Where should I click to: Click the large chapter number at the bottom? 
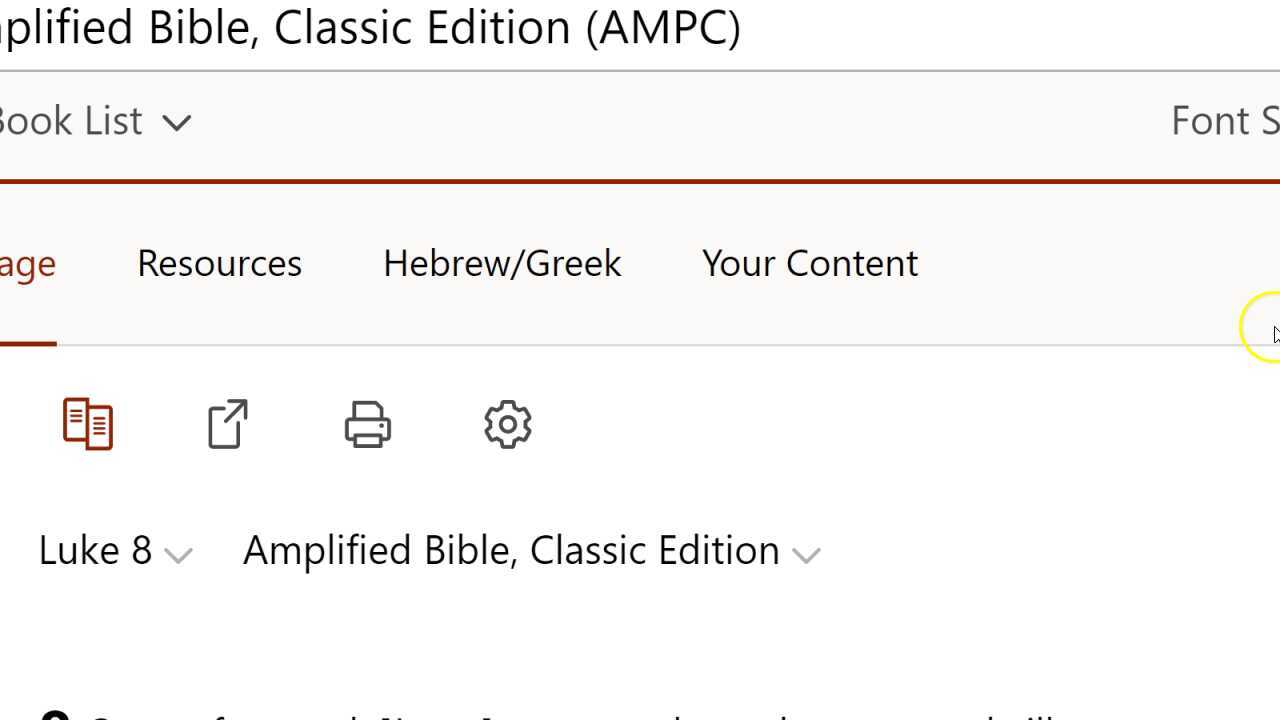pos(55,714)
